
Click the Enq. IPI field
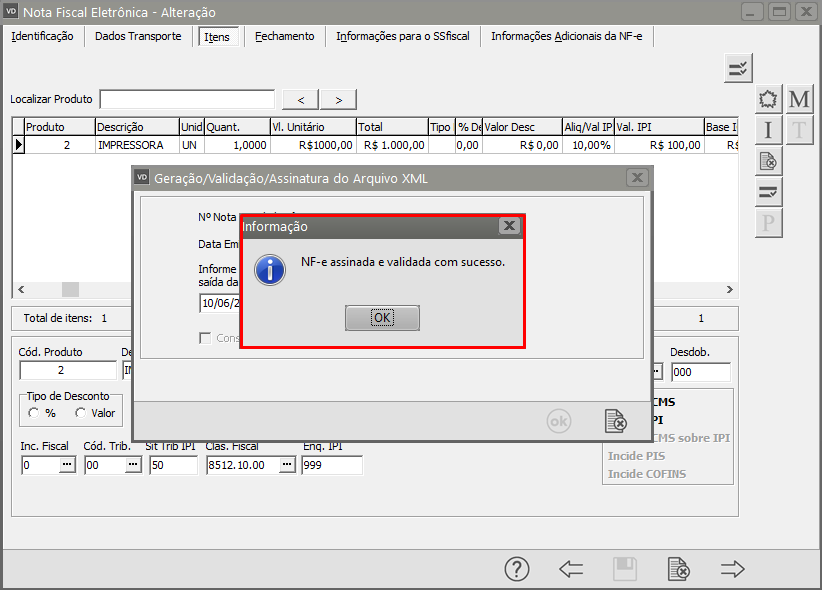[x=332, y=465]
